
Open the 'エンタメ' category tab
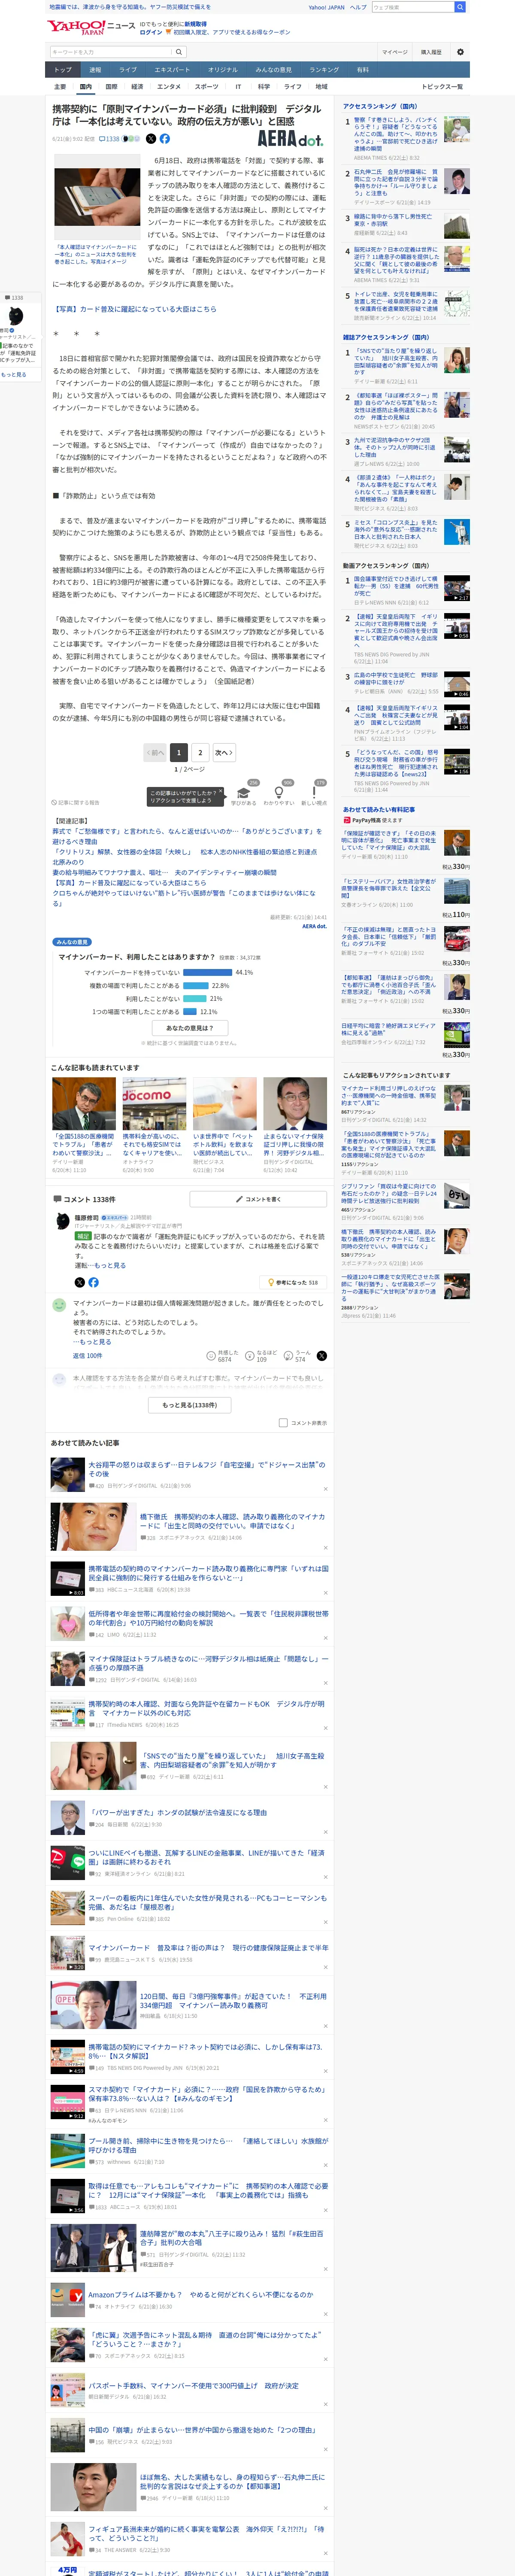pos(169,87)
